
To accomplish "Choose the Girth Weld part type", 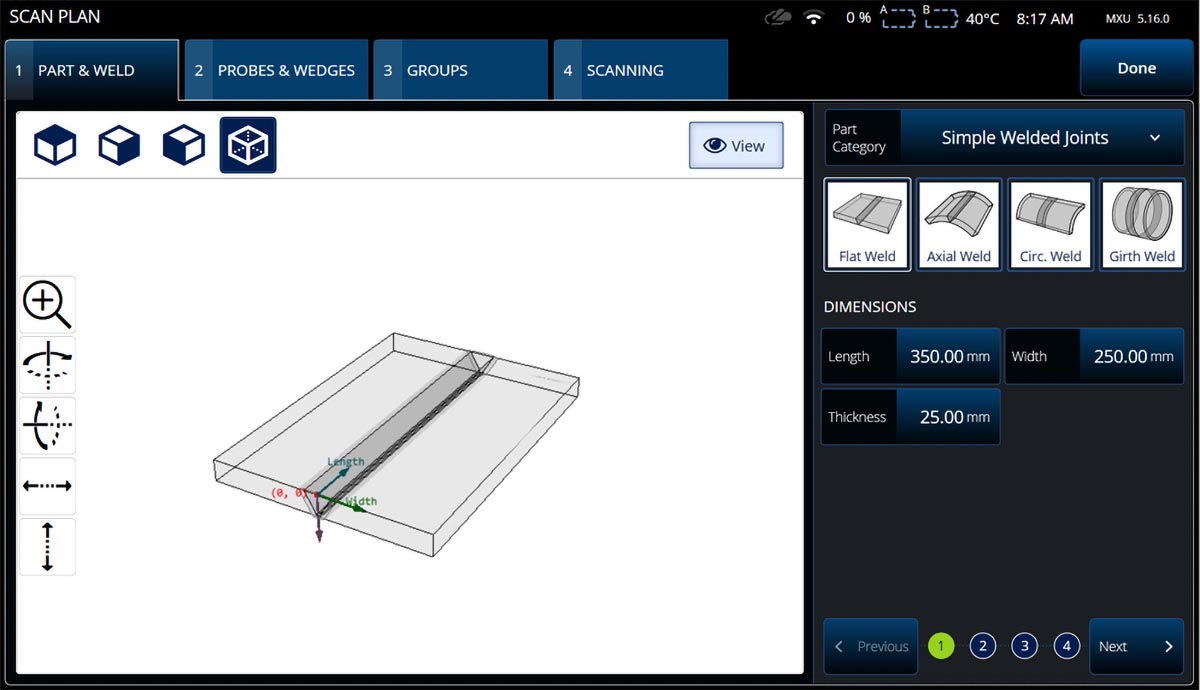I will tap(1141, 225).
